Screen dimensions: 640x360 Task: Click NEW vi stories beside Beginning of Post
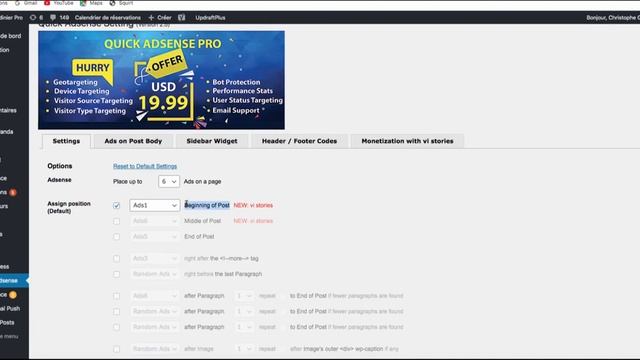coord(253,205)
